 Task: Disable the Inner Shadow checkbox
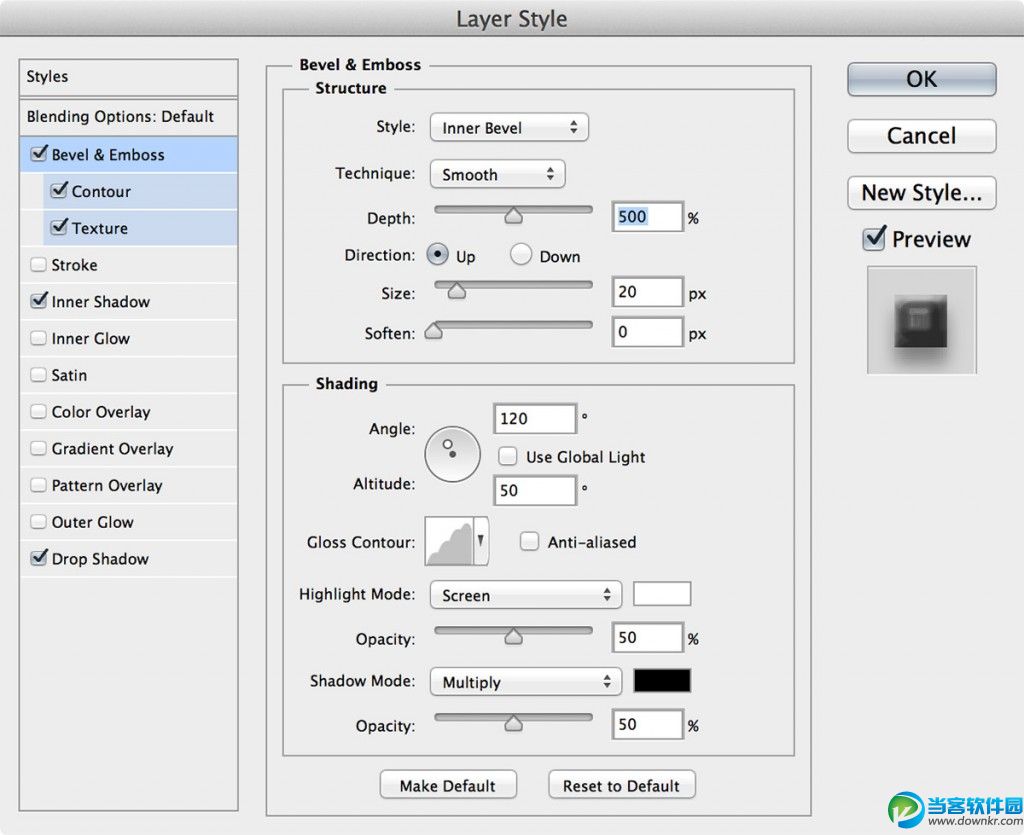point(39,301)
